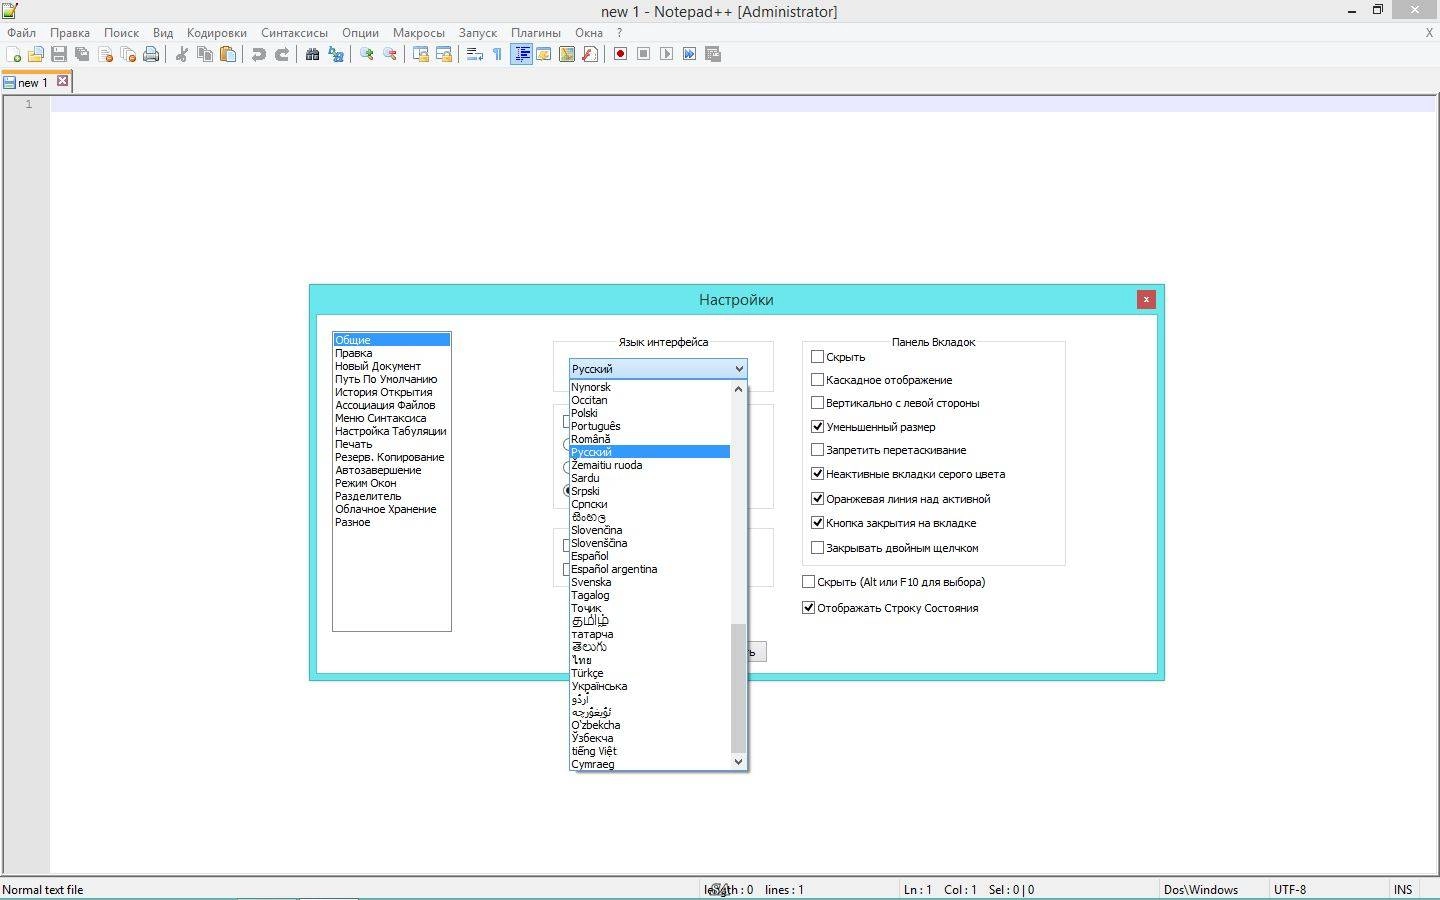Enable Закрывать двойным щелчком checkbox
The width and height of the screenshot is (1440, 900).
coord(817,547)
